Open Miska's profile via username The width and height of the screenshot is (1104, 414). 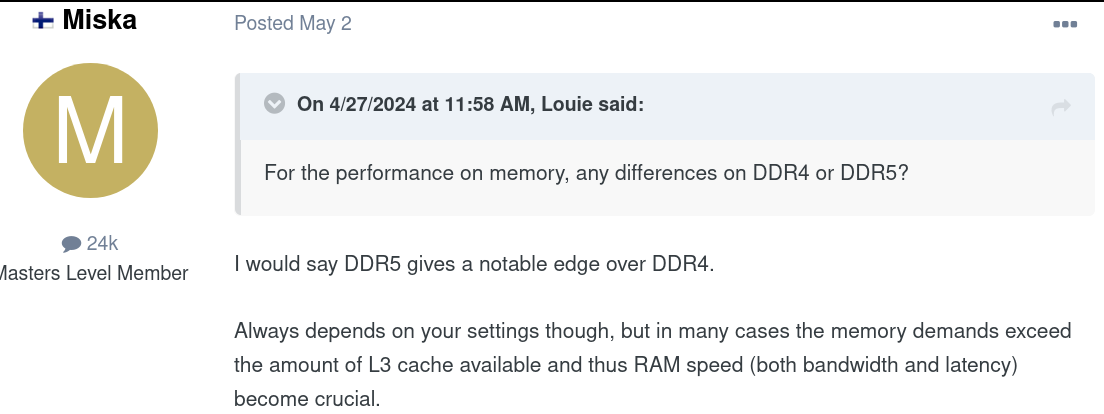[99, 20]
